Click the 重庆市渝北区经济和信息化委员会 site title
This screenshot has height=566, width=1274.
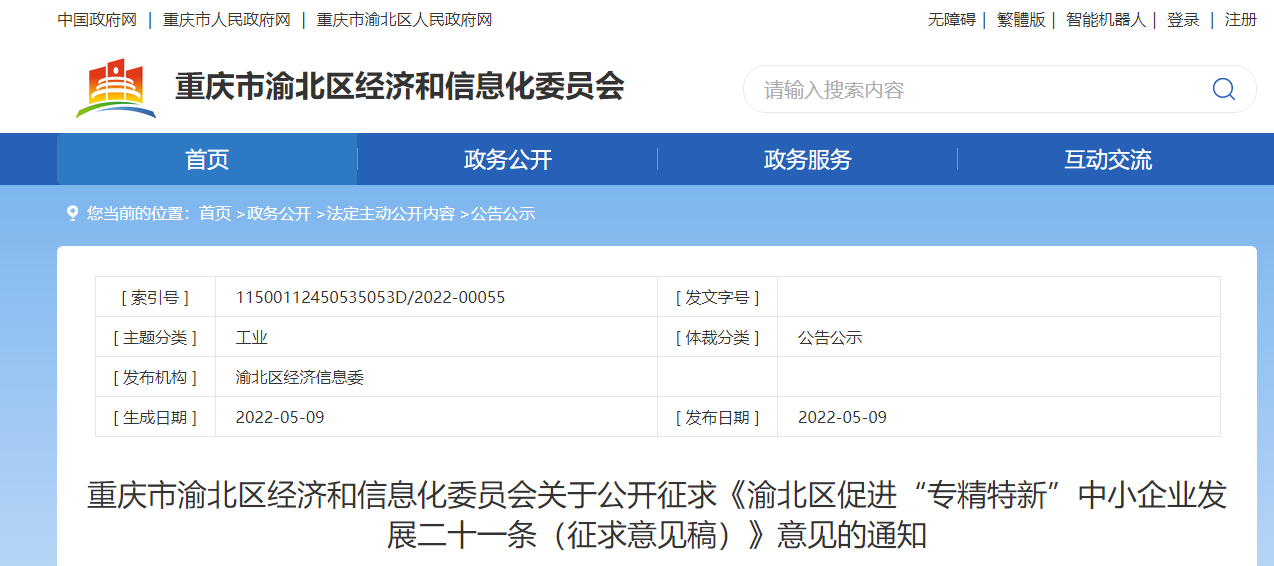tap(399, 87)
